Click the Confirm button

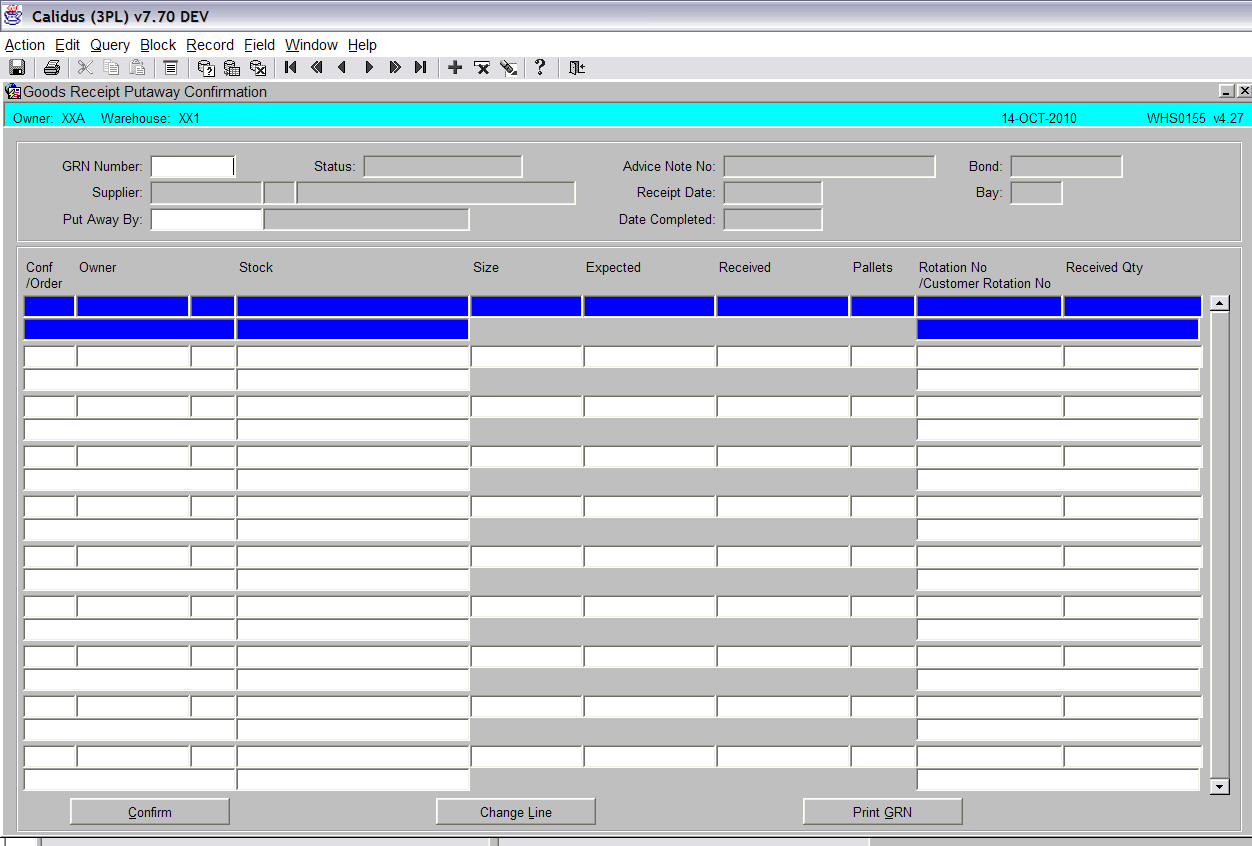coord(150,812)
